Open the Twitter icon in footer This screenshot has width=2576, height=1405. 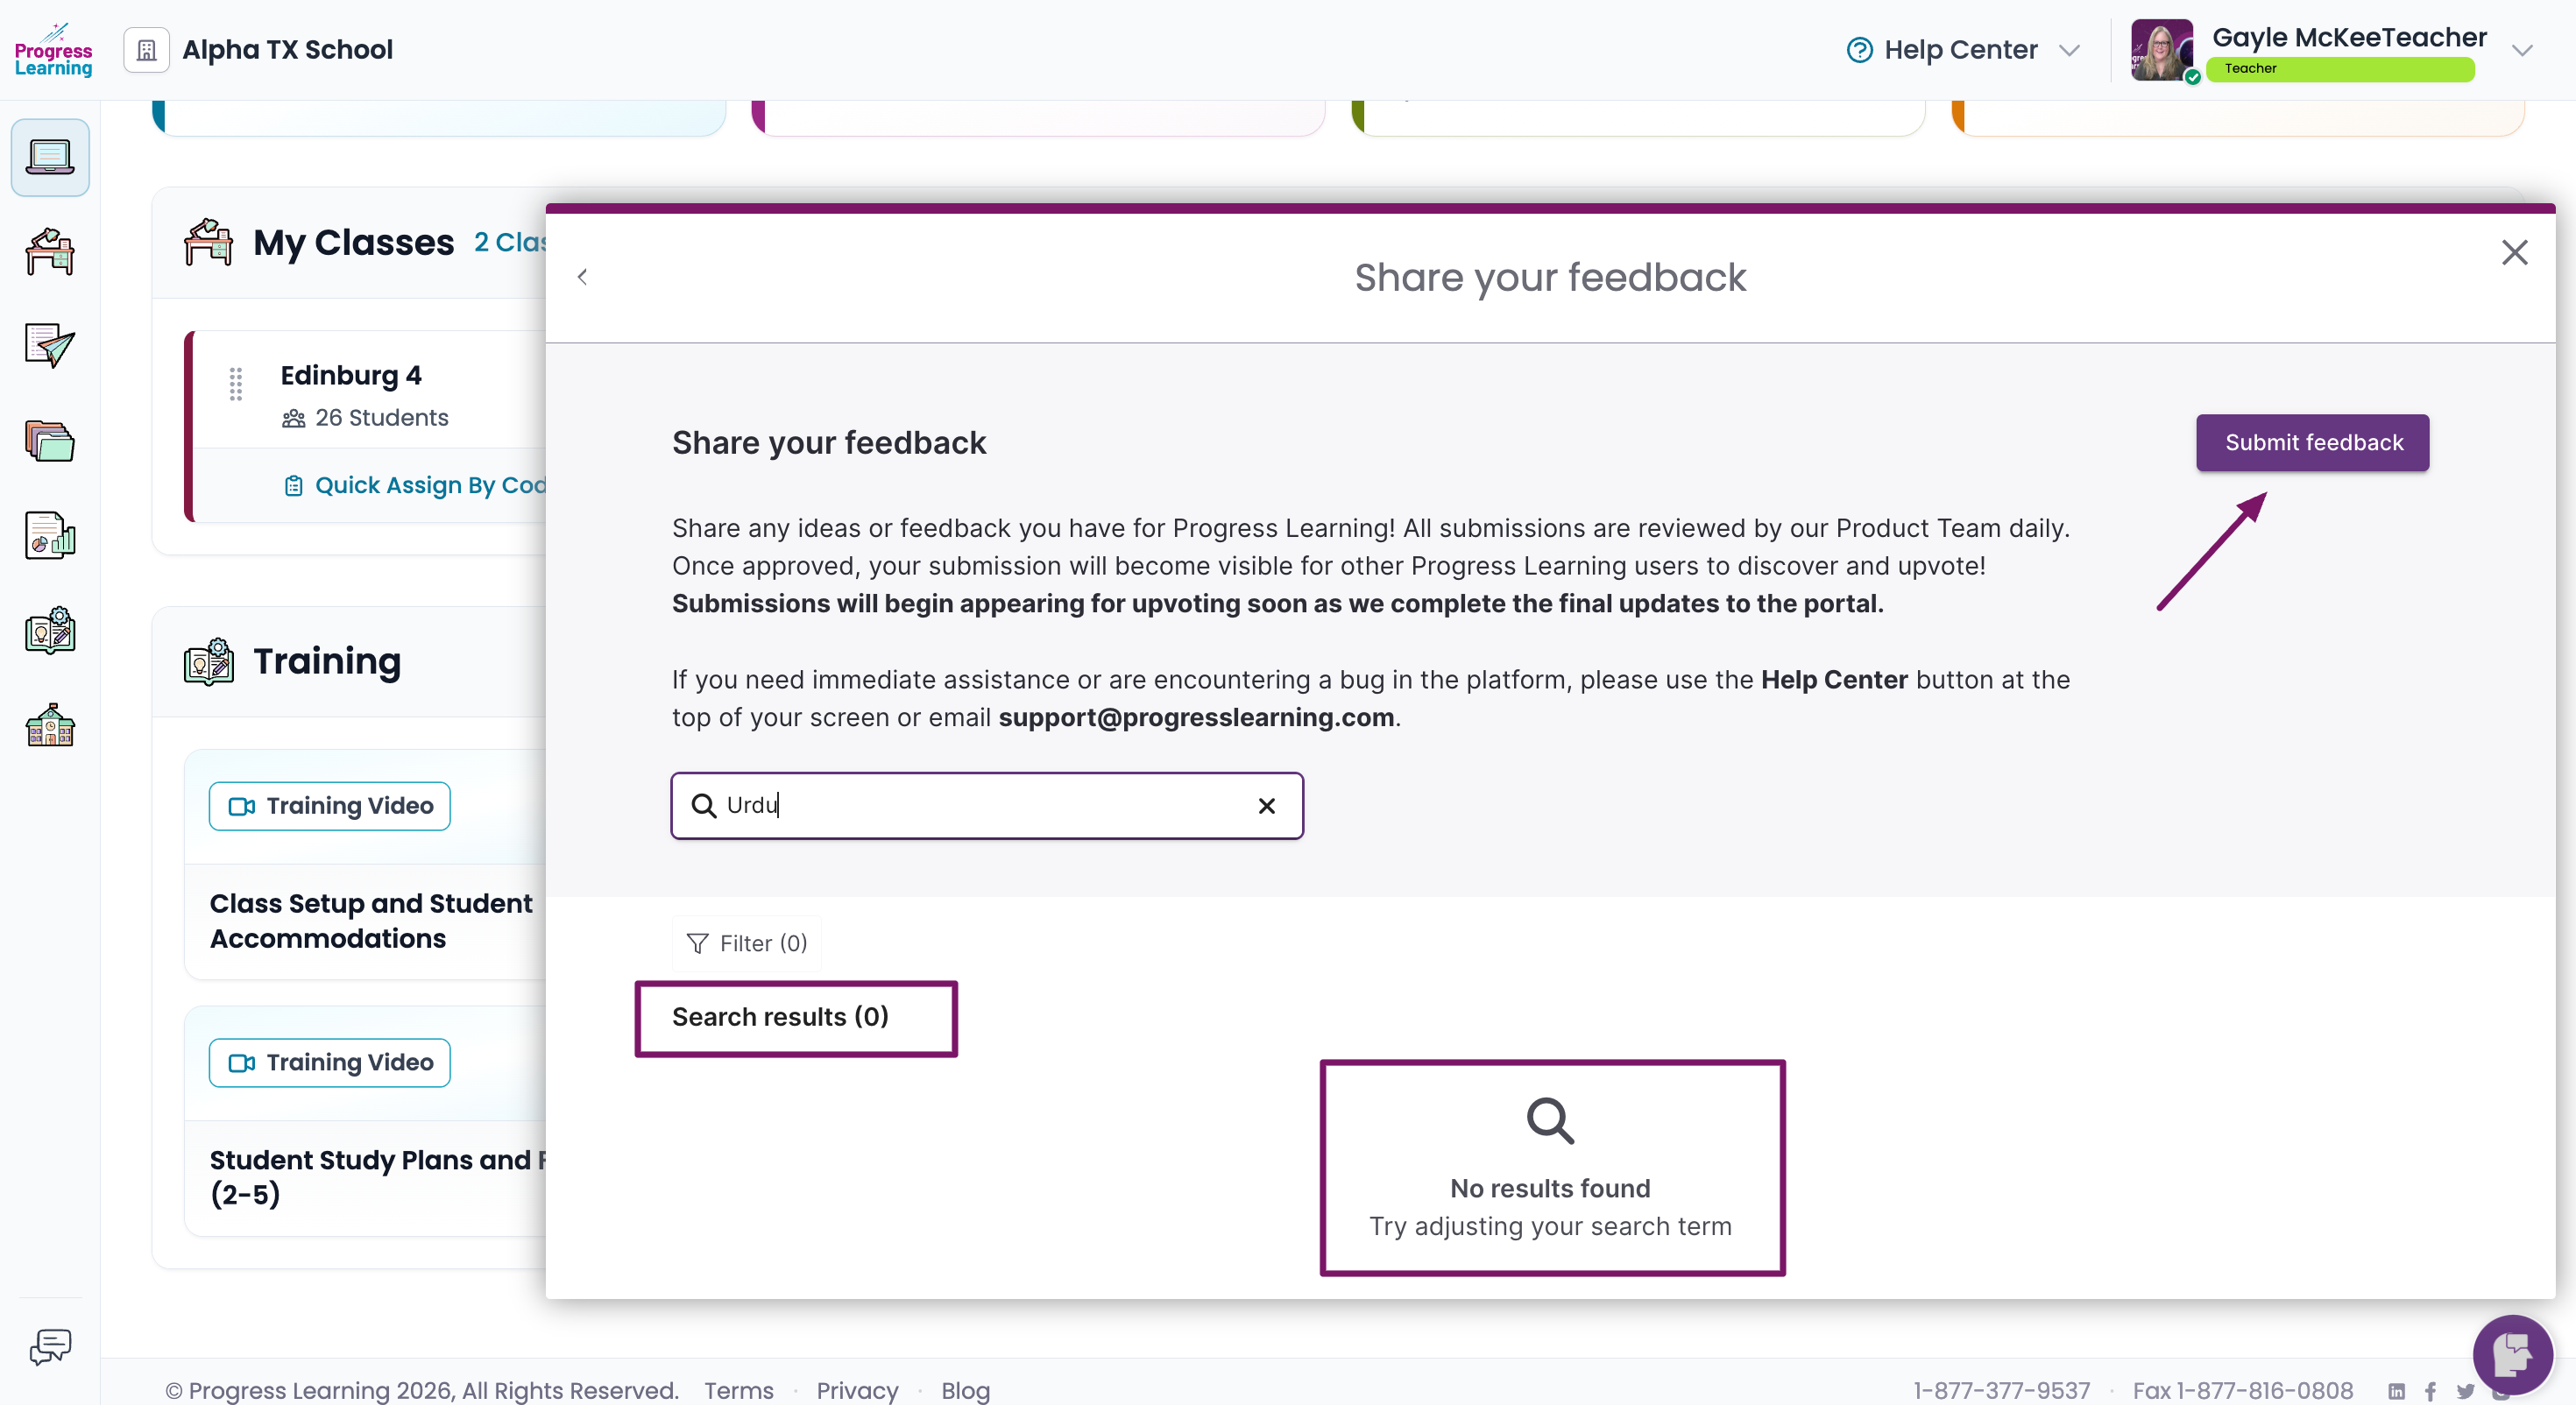2465,1391
